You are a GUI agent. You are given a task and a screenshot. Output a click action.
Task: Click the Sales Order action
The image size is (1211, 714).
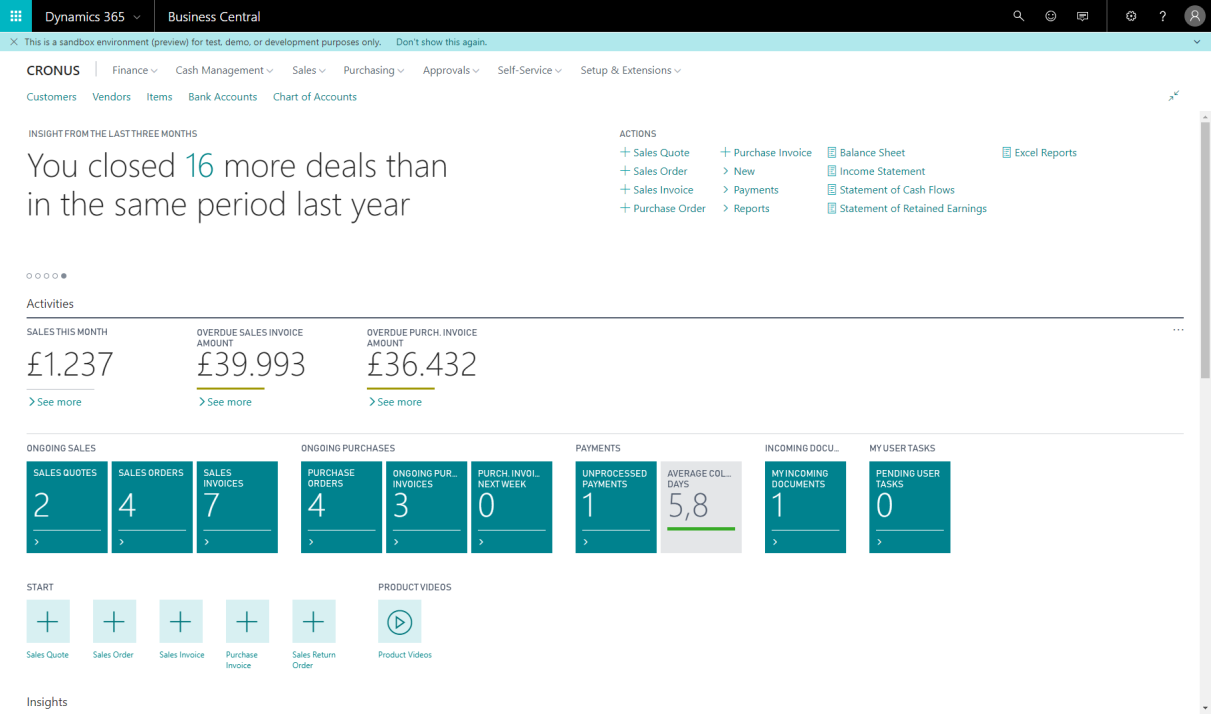654,171
